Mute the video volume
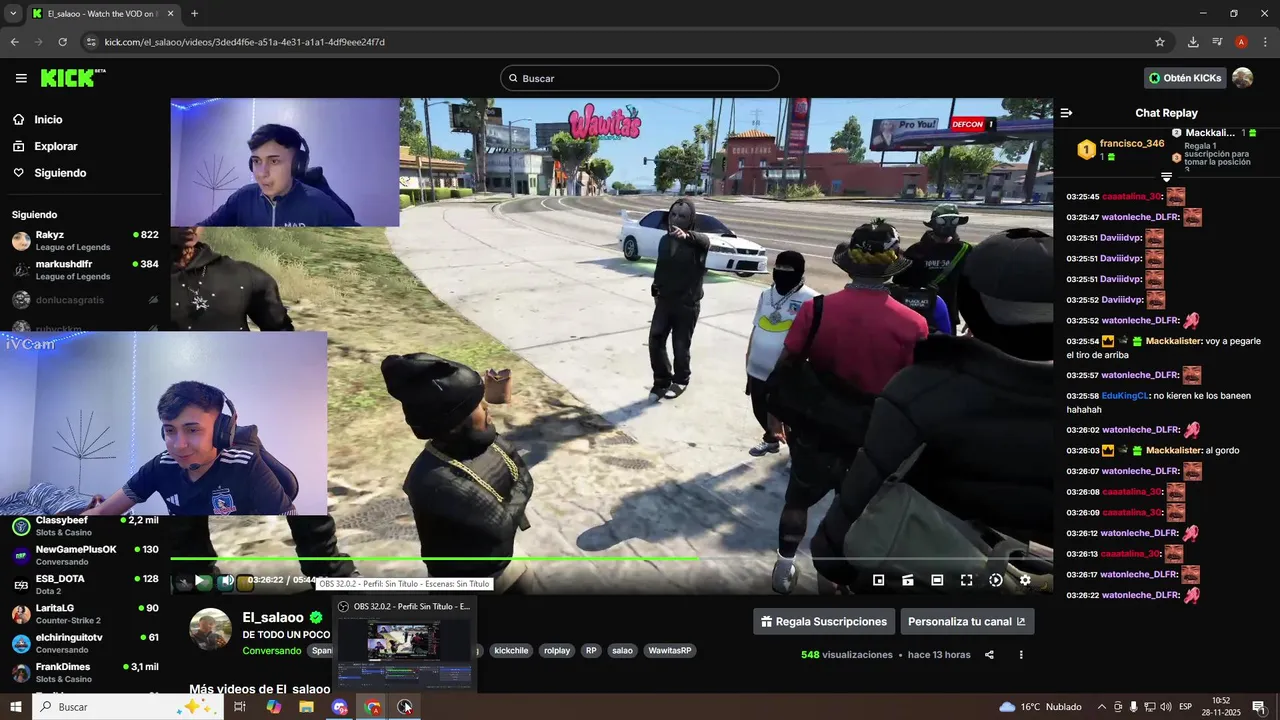 click(227, 580)
